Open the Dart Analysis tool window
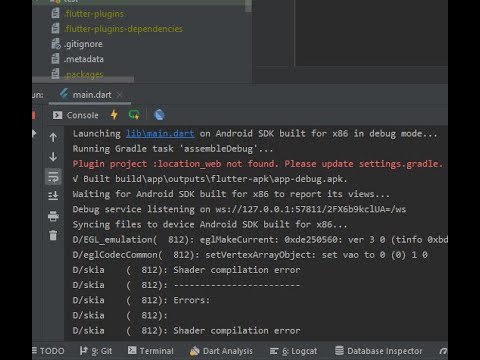This screenshot has width=480, height=360. click(x=221, y=351)
